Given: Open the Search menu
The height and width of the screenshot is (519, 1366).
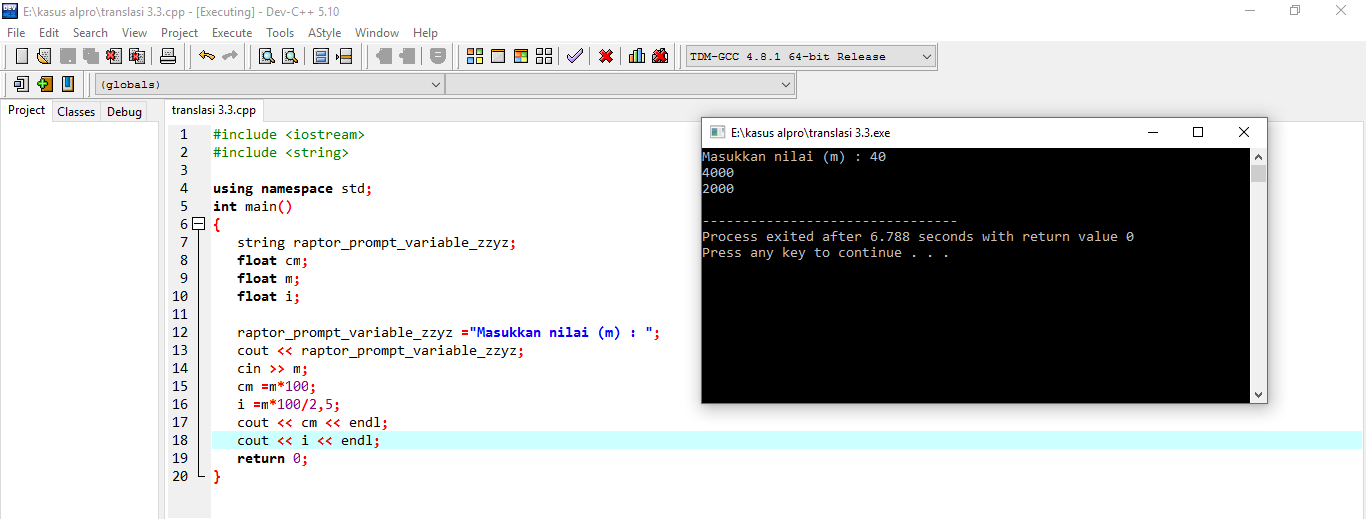Looking at the screenshot, I should click(x=90, y=33).
